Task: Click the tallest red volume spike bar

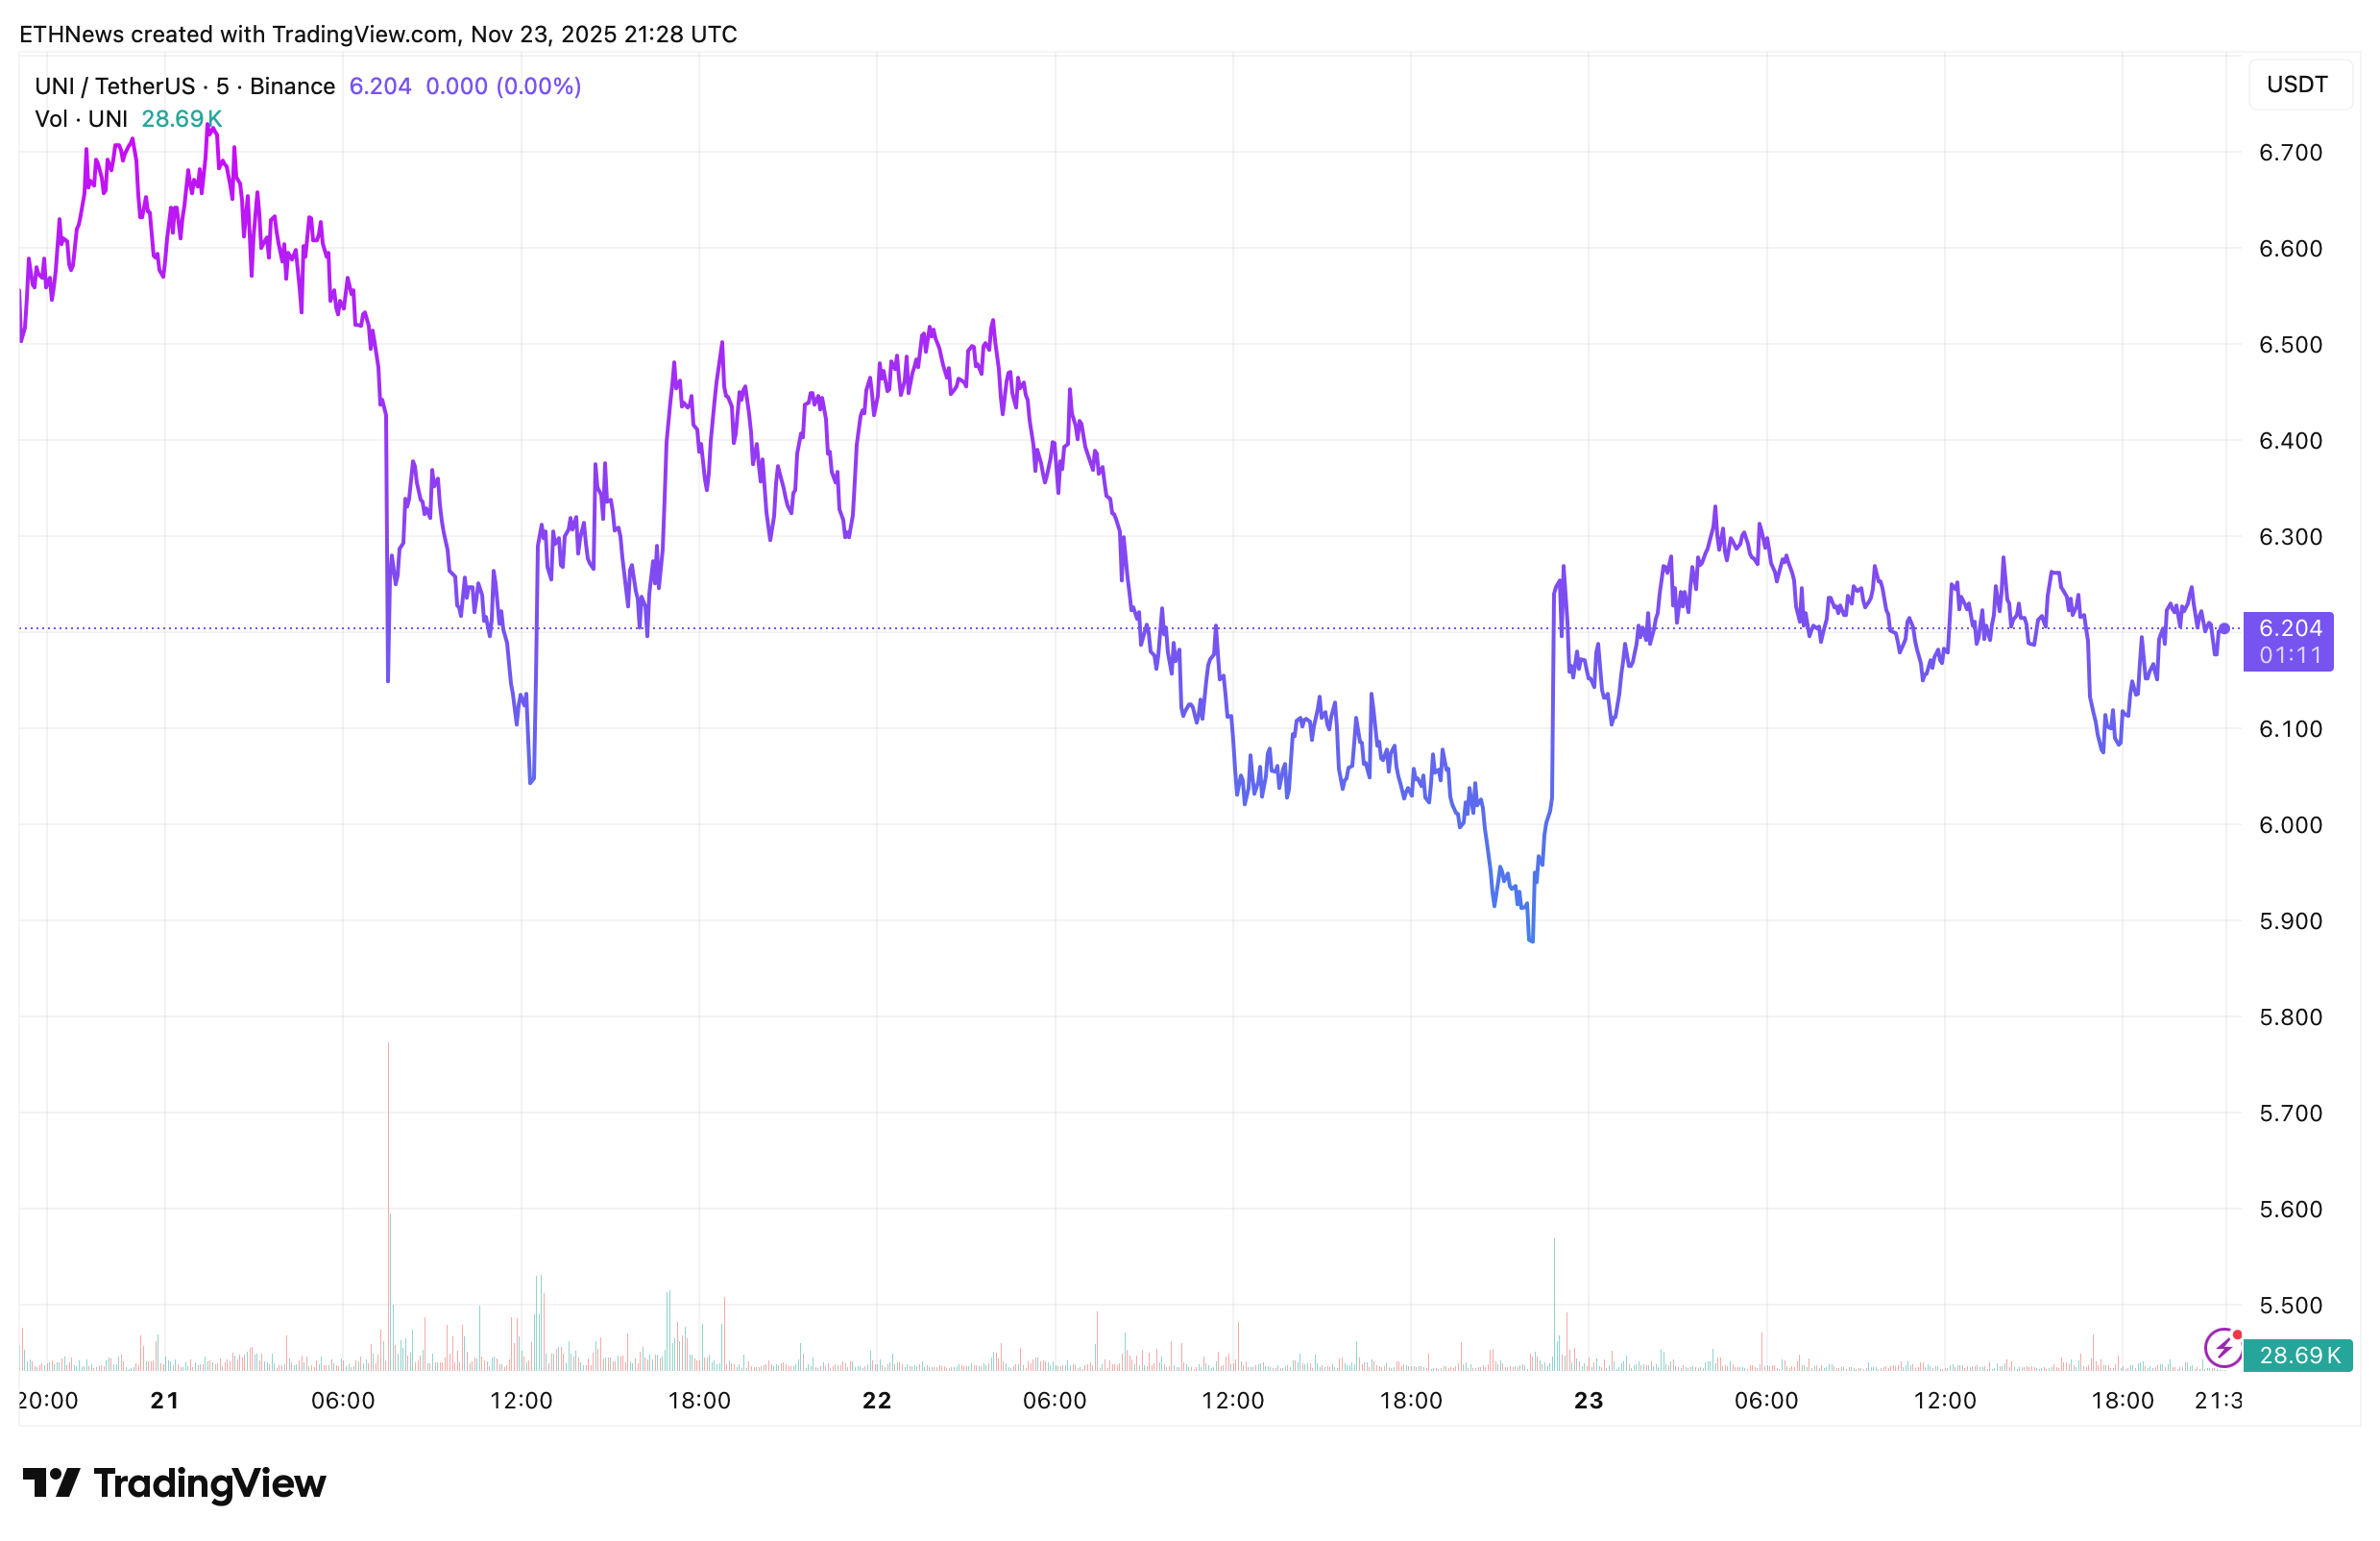Action: coord(388,1200)
